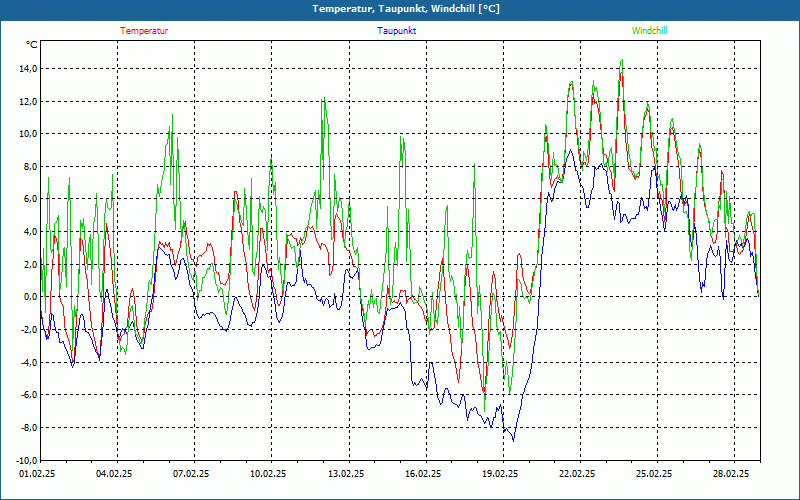
Task: Click the °C unit label on the y-axis
Action: [32, 45]
